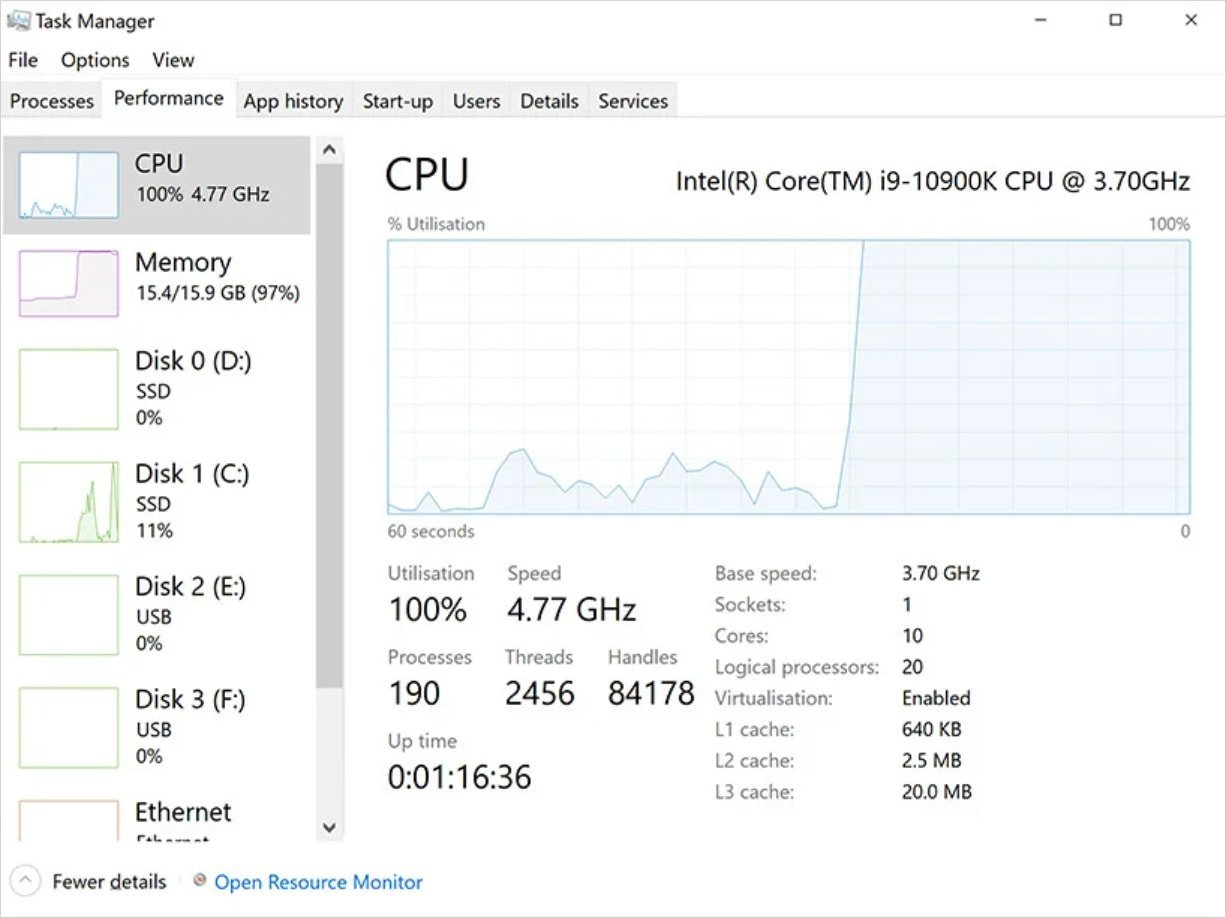This screenshot has height=918, width=1226.
Task: Open the Memory usage panel
Action: pos(157,283)
